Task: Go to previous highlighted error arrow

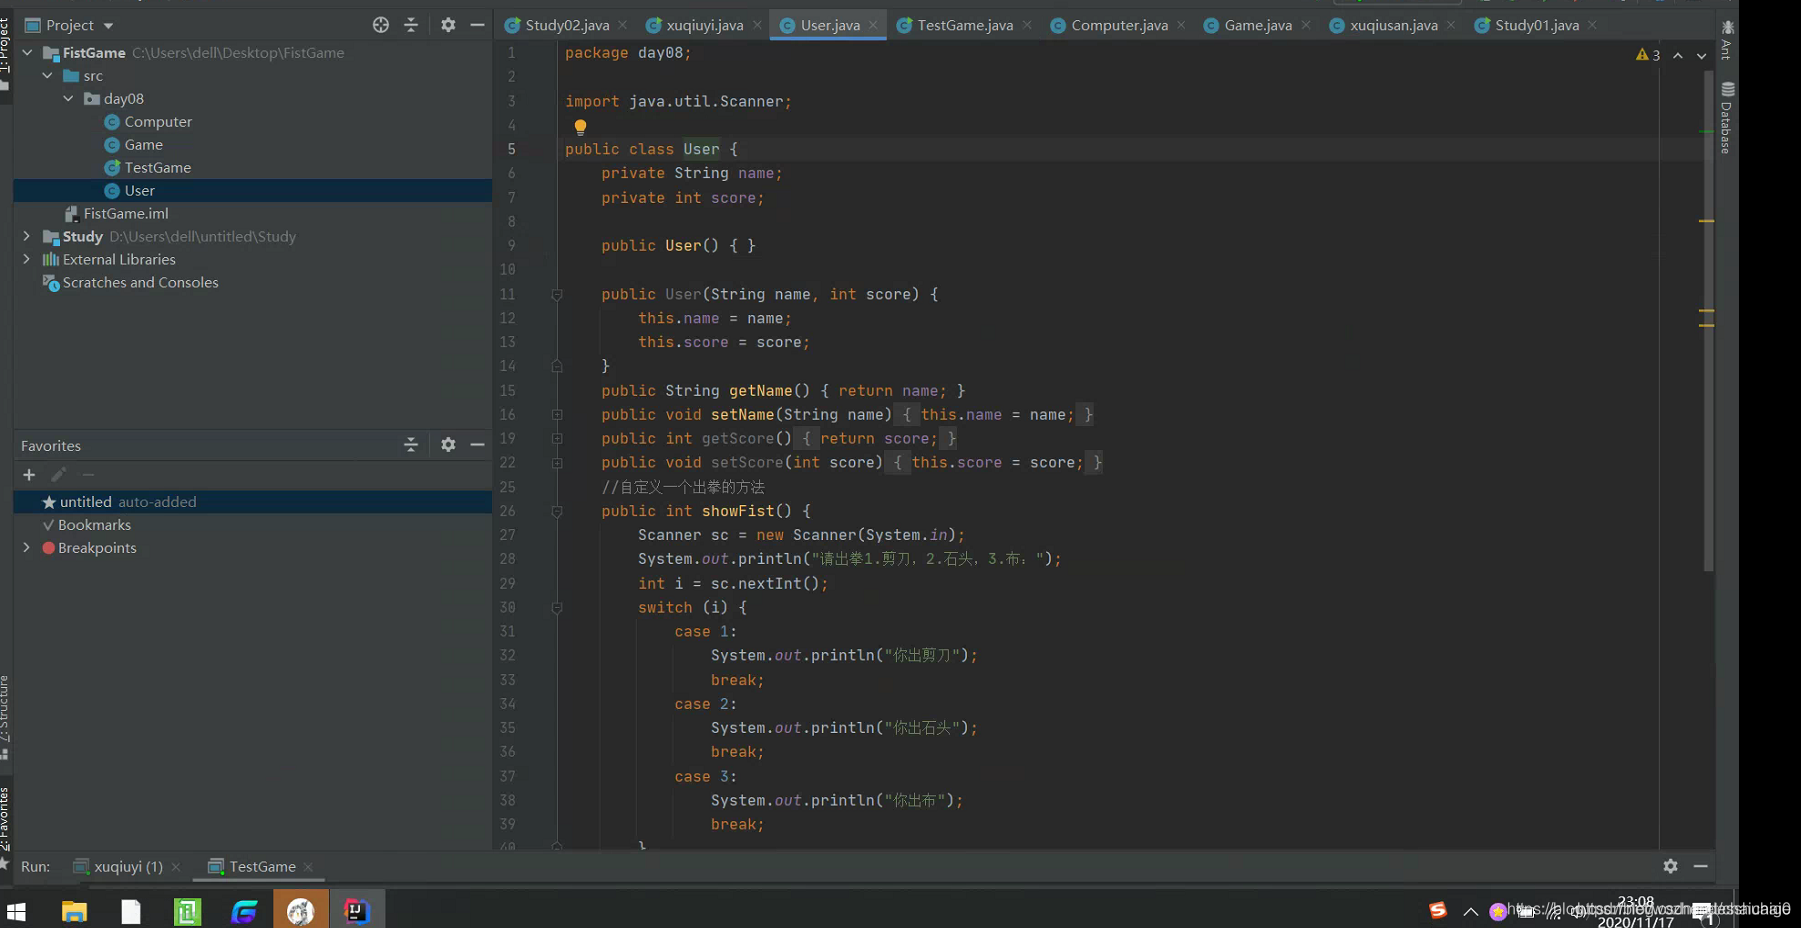Action: (x=1678, y=56)
